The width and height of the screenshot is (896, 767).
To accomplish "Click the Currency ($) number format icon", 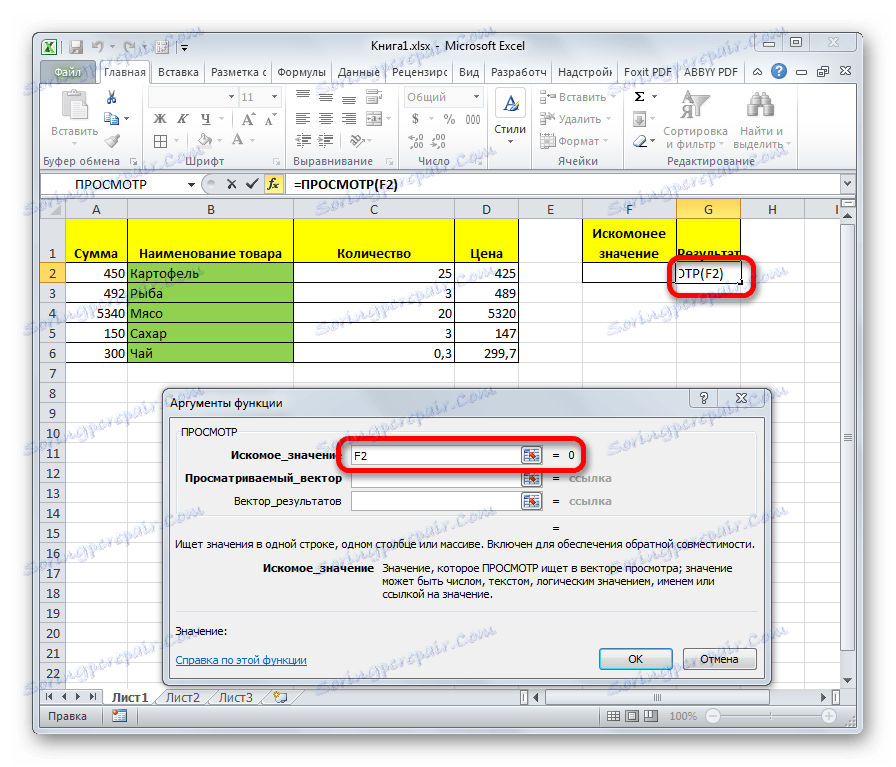I will point(415,119).
